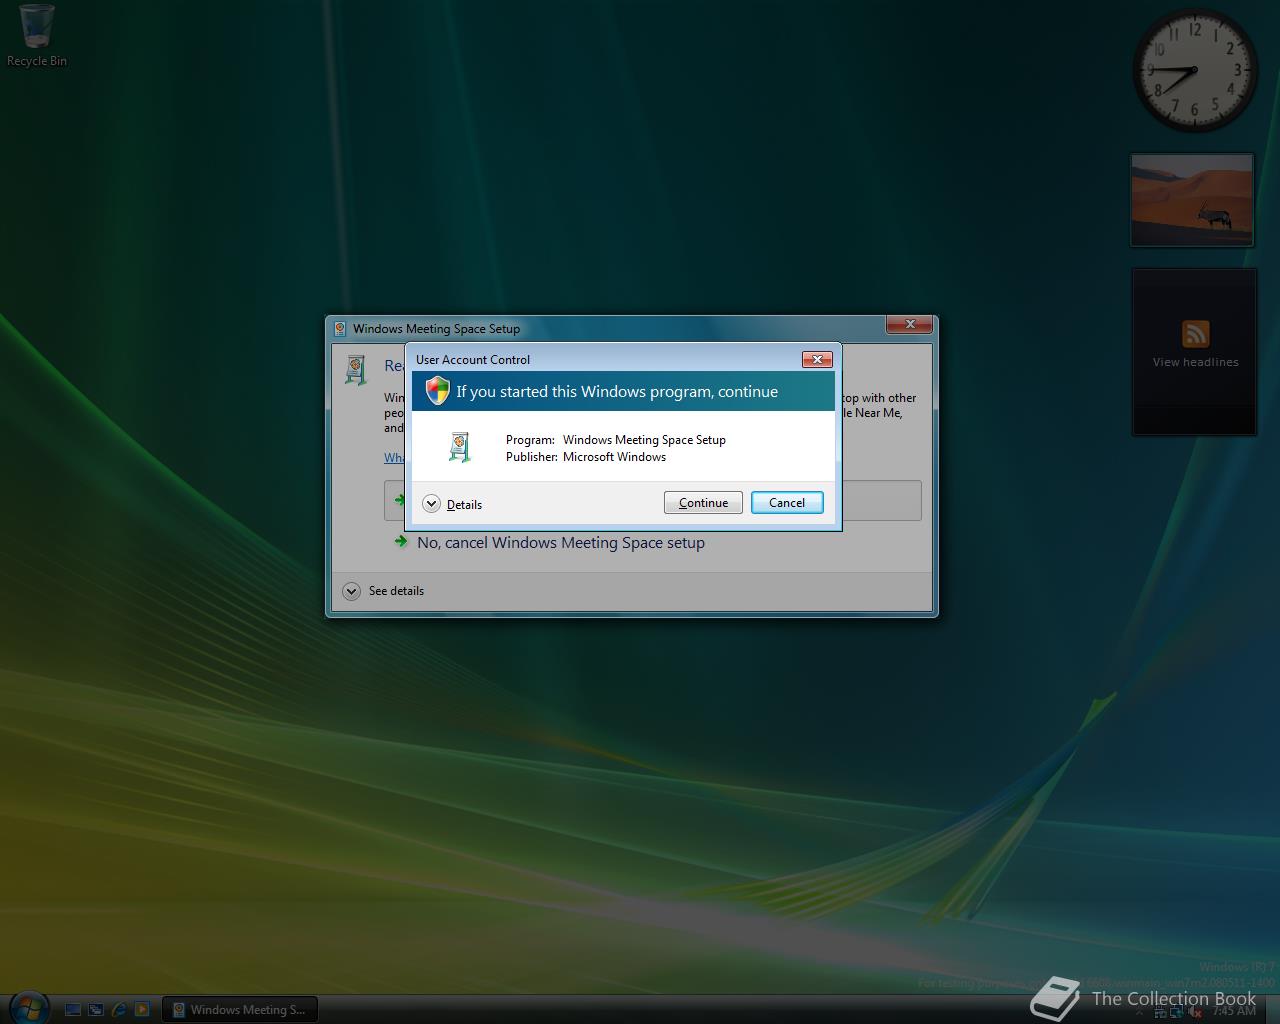Launch Internet Explorer from Quick Launch

119,1010
